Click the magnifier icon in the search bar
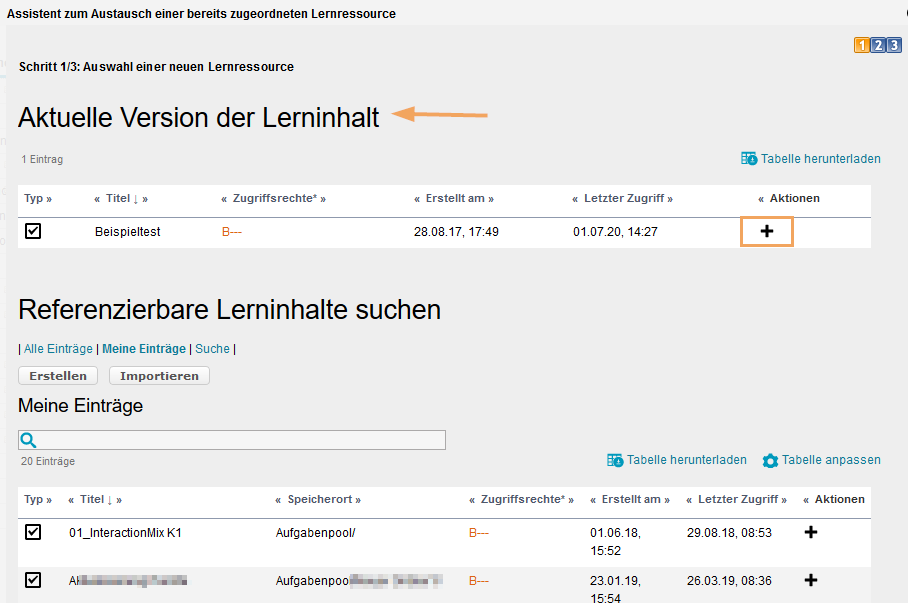The height and width of the screenshot is (603, 908). tap(29, 439)
